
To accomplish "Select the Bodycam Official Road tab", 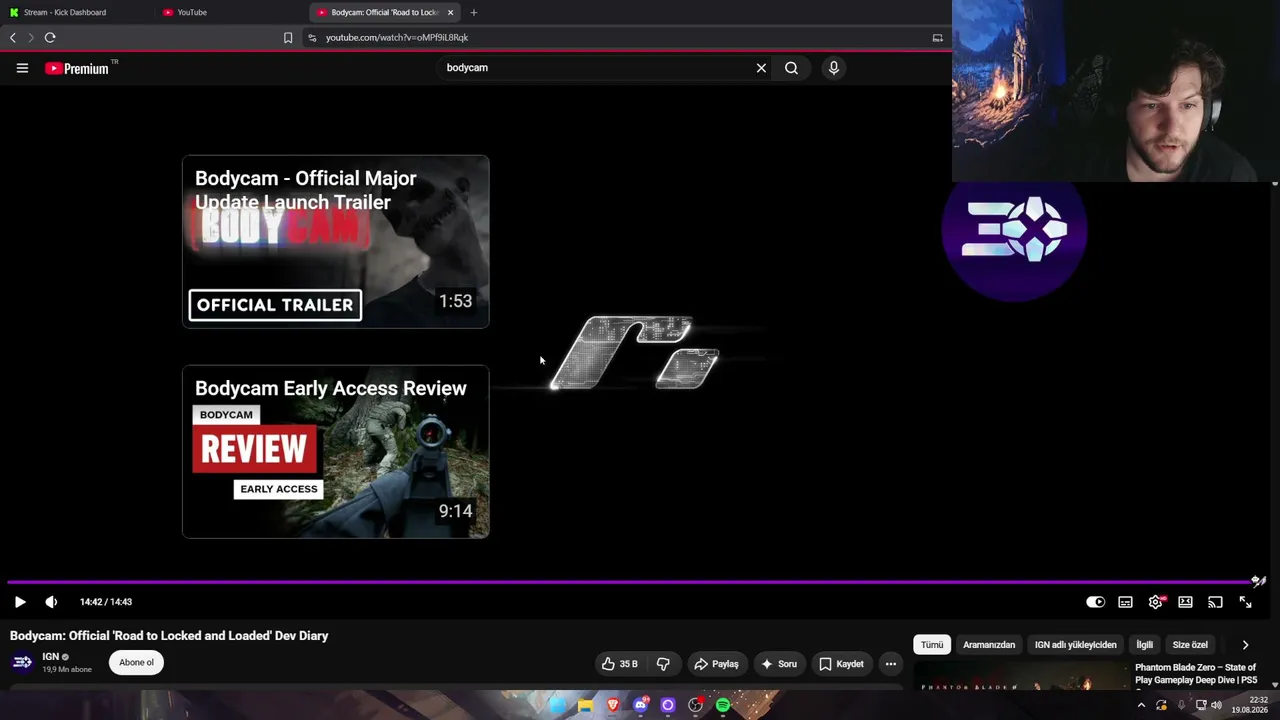I will pyautogui.click(x=385, y=12).
